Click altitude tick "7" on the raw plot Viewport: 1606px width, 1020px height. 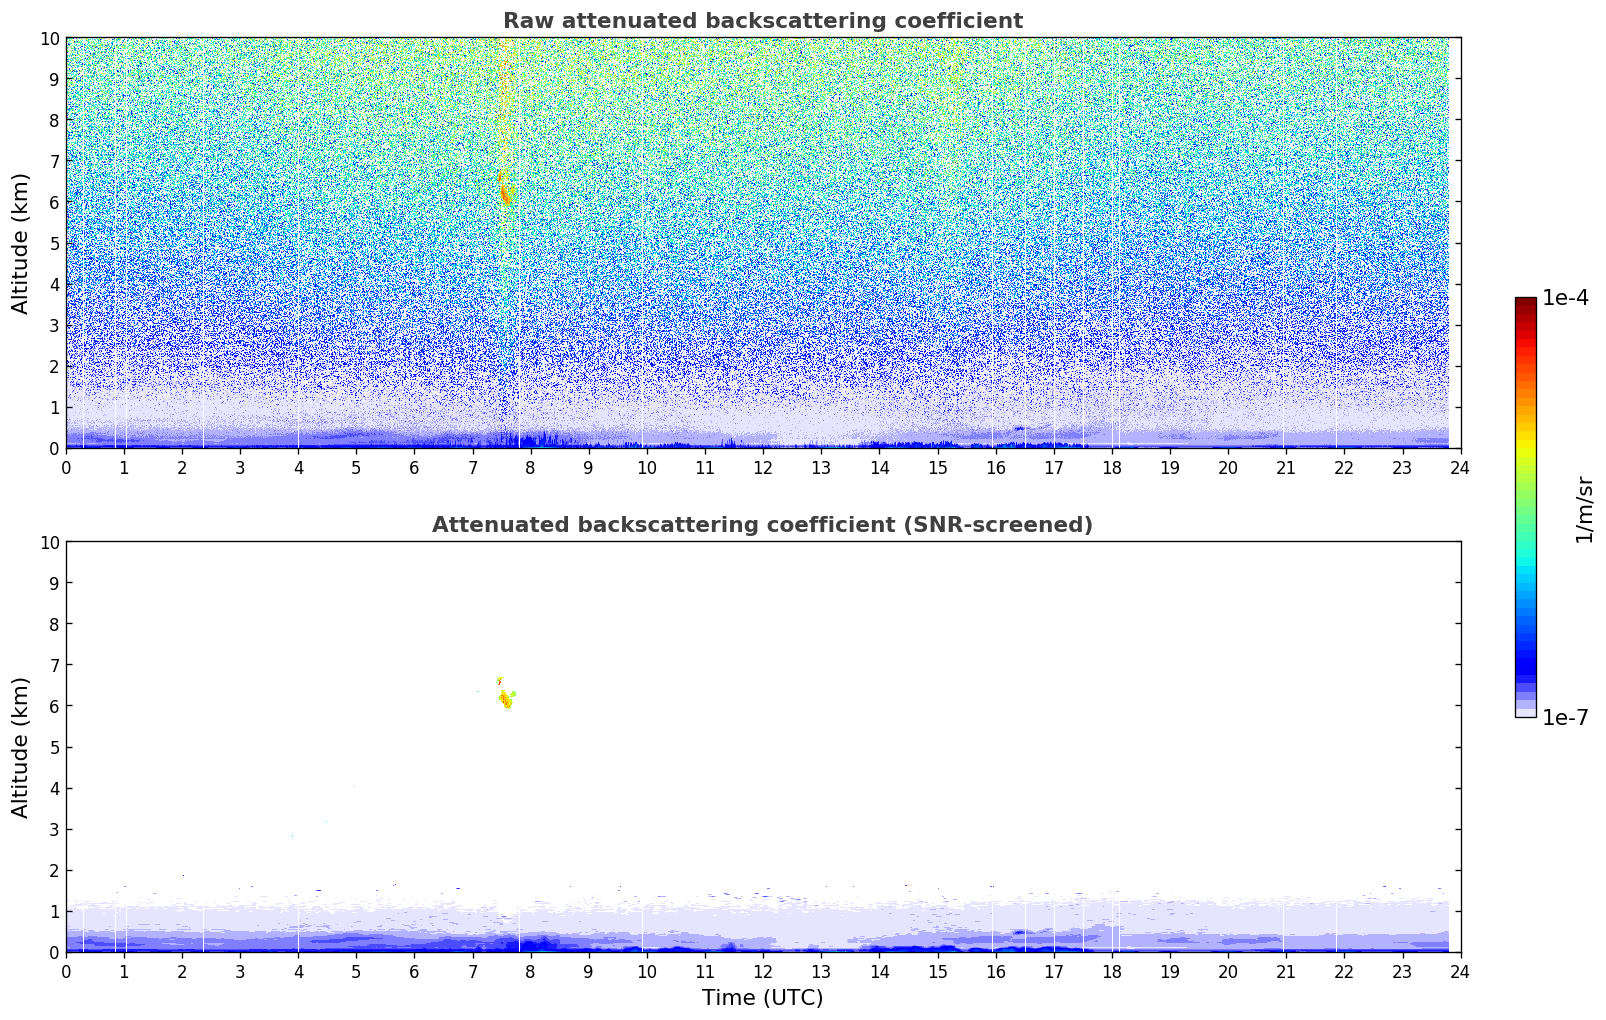pos(54,161)
